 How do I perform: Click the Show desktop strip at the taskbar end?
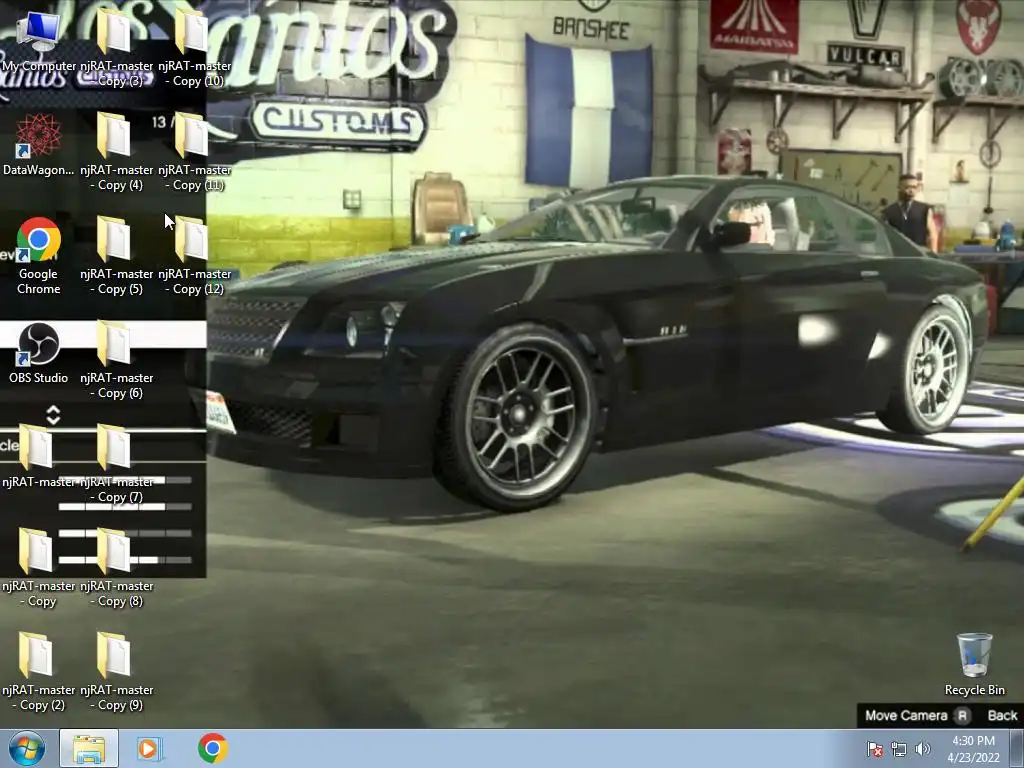[x=1017, y=748]
